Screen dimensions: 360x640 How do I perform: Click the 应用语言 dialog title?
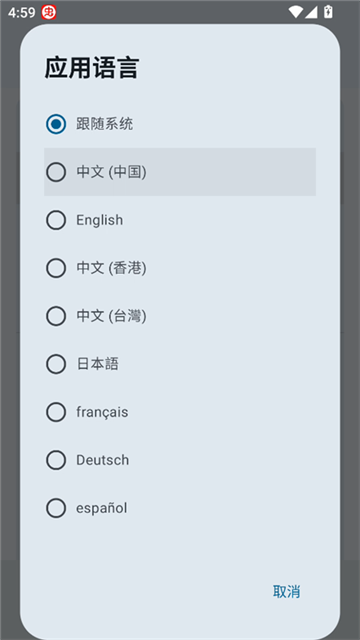pyautogui.click(x=92, y=68)
